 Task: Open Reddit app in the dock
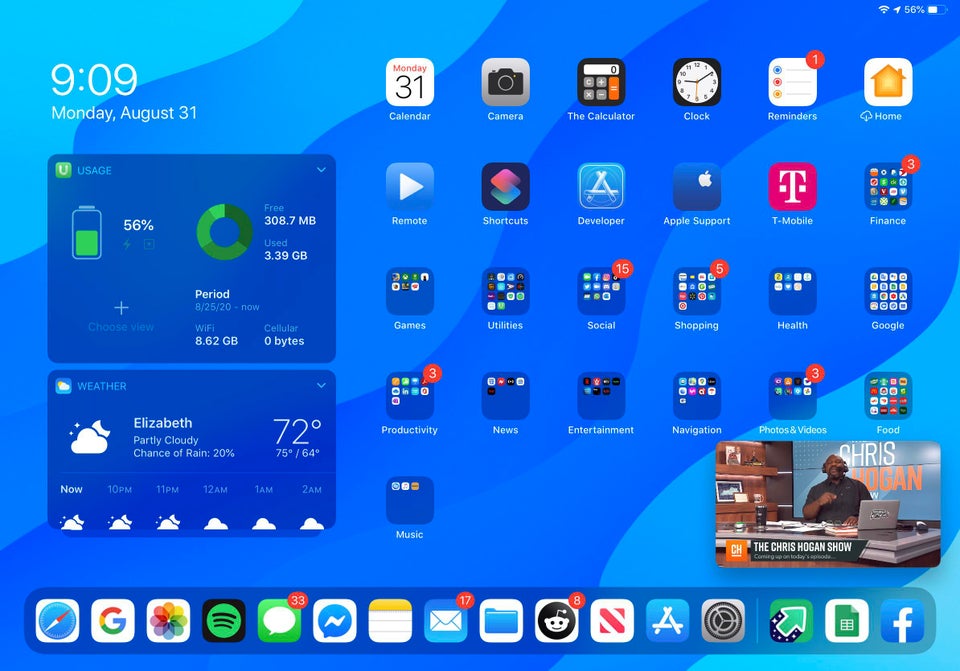pyautogui.click(x=557, y=621)
